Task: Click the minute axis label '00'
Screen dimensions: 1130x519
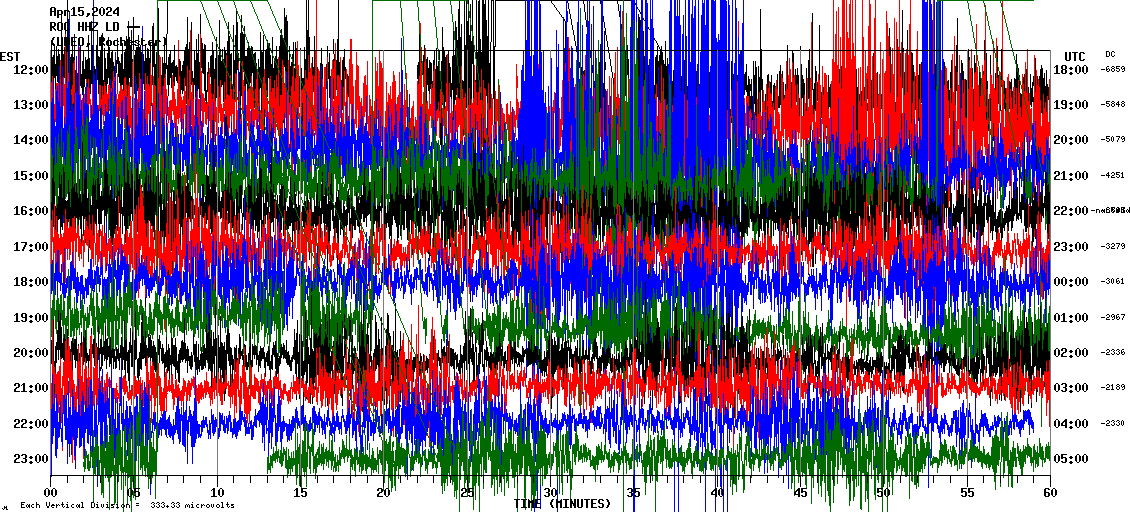Action: click(50, 494)
